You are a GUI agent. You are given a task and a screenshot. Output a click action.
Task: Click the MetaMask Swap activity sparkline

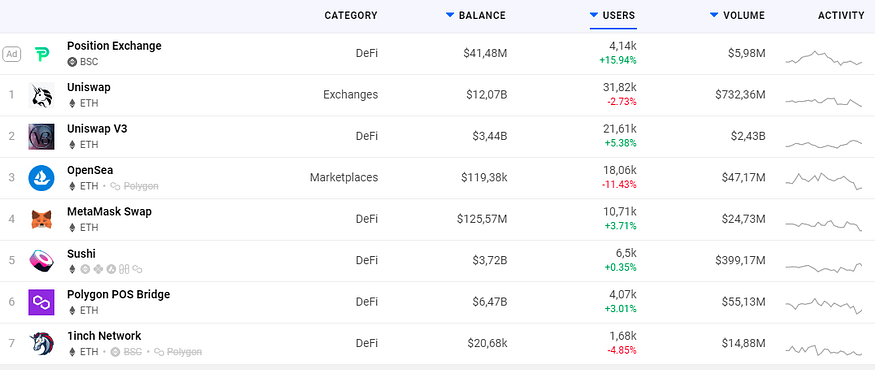[824, 225]
